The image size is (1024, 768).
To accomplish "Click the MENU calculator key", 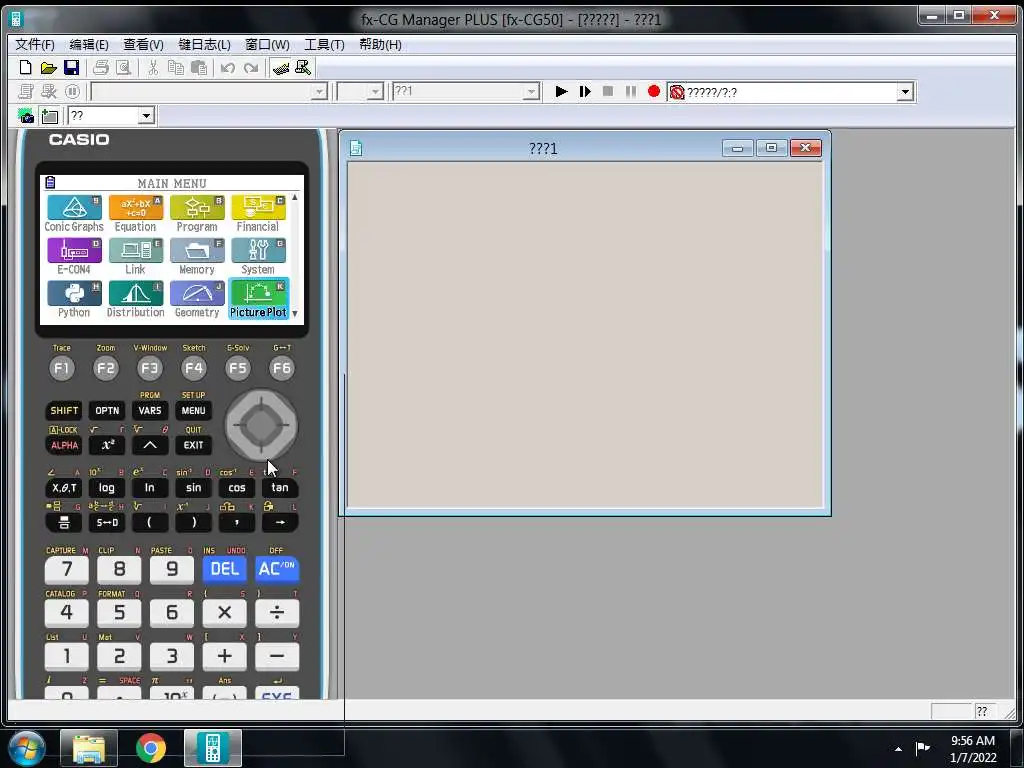I will (x=193, y=410).
